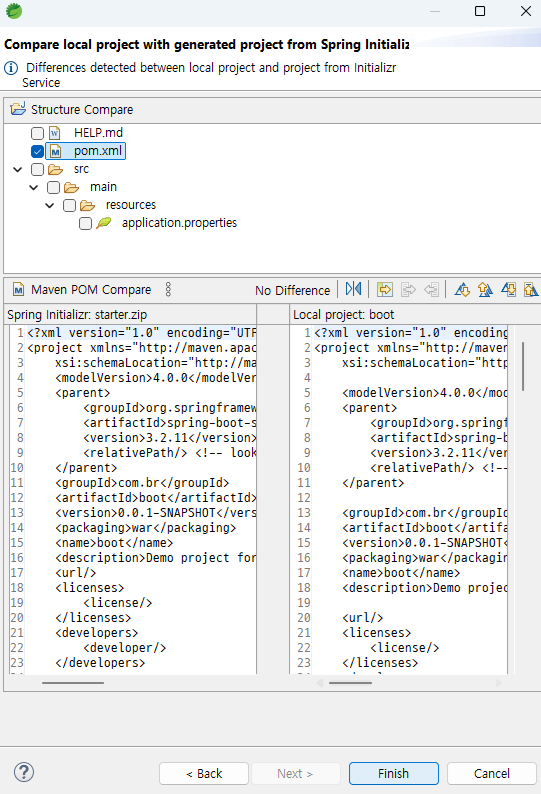Viewport: 541px width, 794px height.
Task: Tick the HELP.md checkbox
Action: (x=37, y=133)
